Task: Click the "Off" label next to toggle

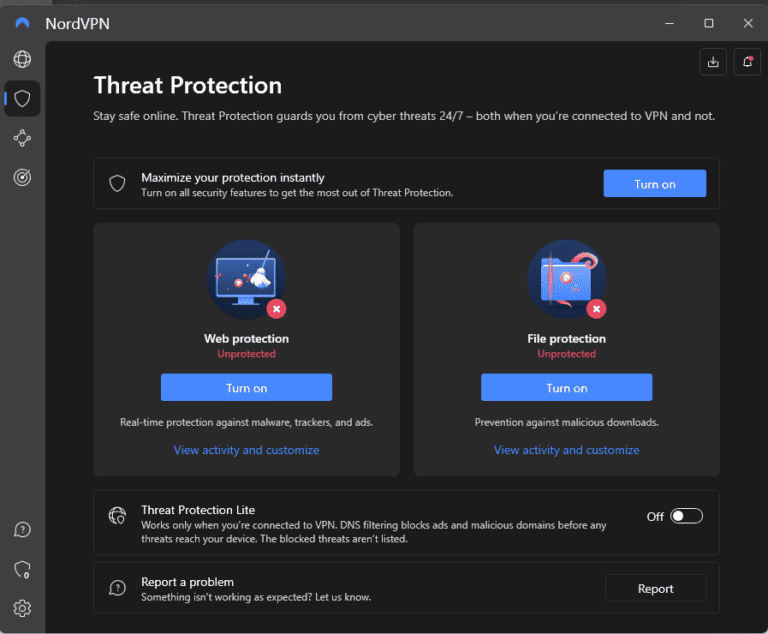Action: [655, 516]
